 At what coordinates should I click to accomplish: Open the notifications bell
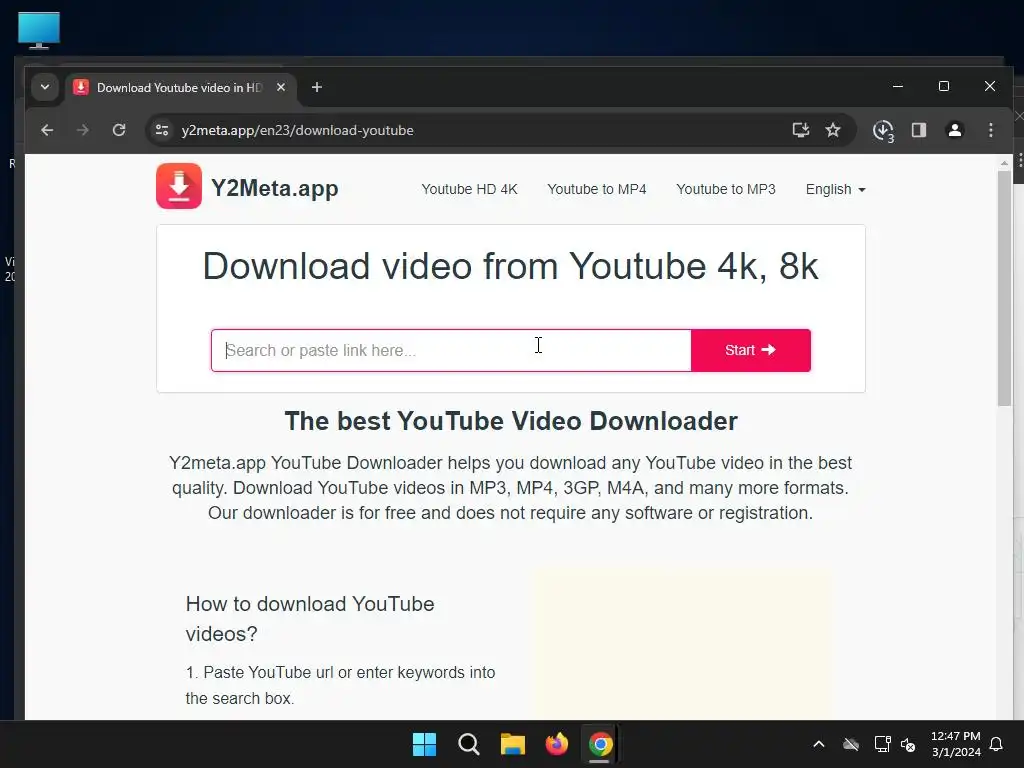[997, 744]
